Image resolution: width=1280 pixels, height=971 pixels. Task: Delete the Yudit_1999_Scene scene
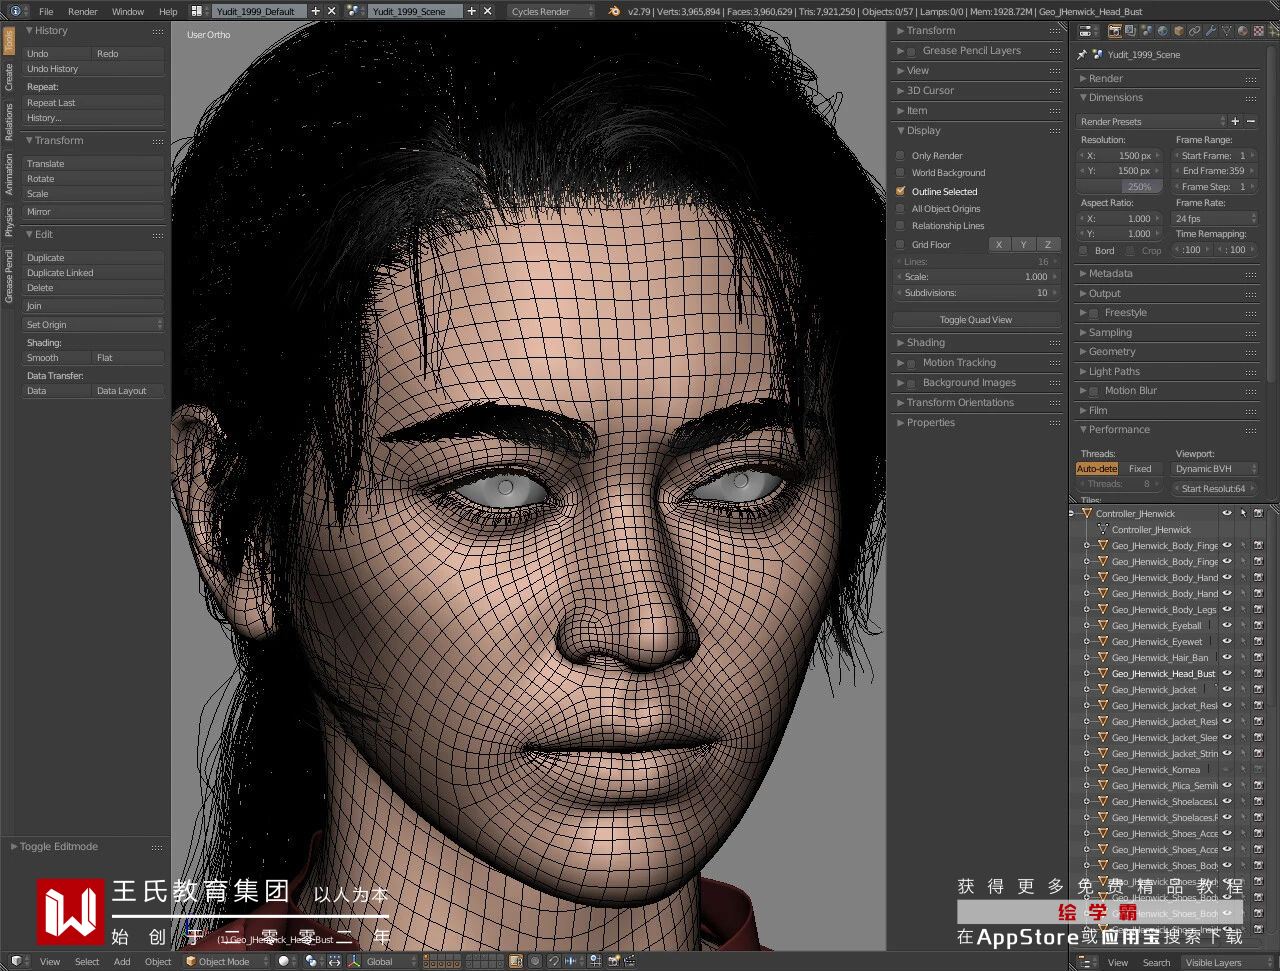coord(488,11)
